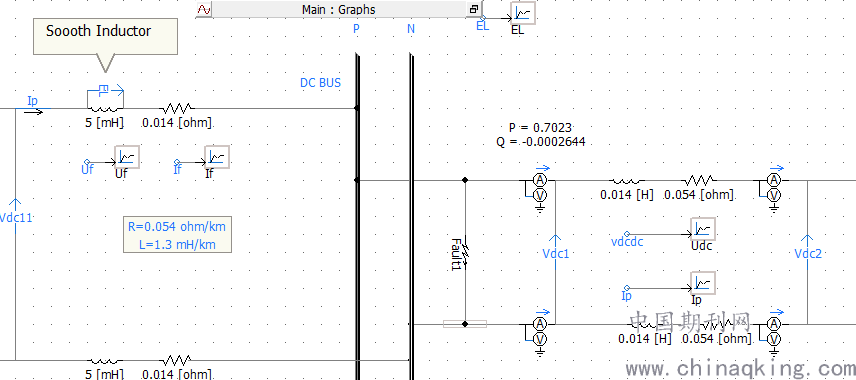Select the 0.014 H upper line inductor
856x380 pixels.
click(627, 181)
